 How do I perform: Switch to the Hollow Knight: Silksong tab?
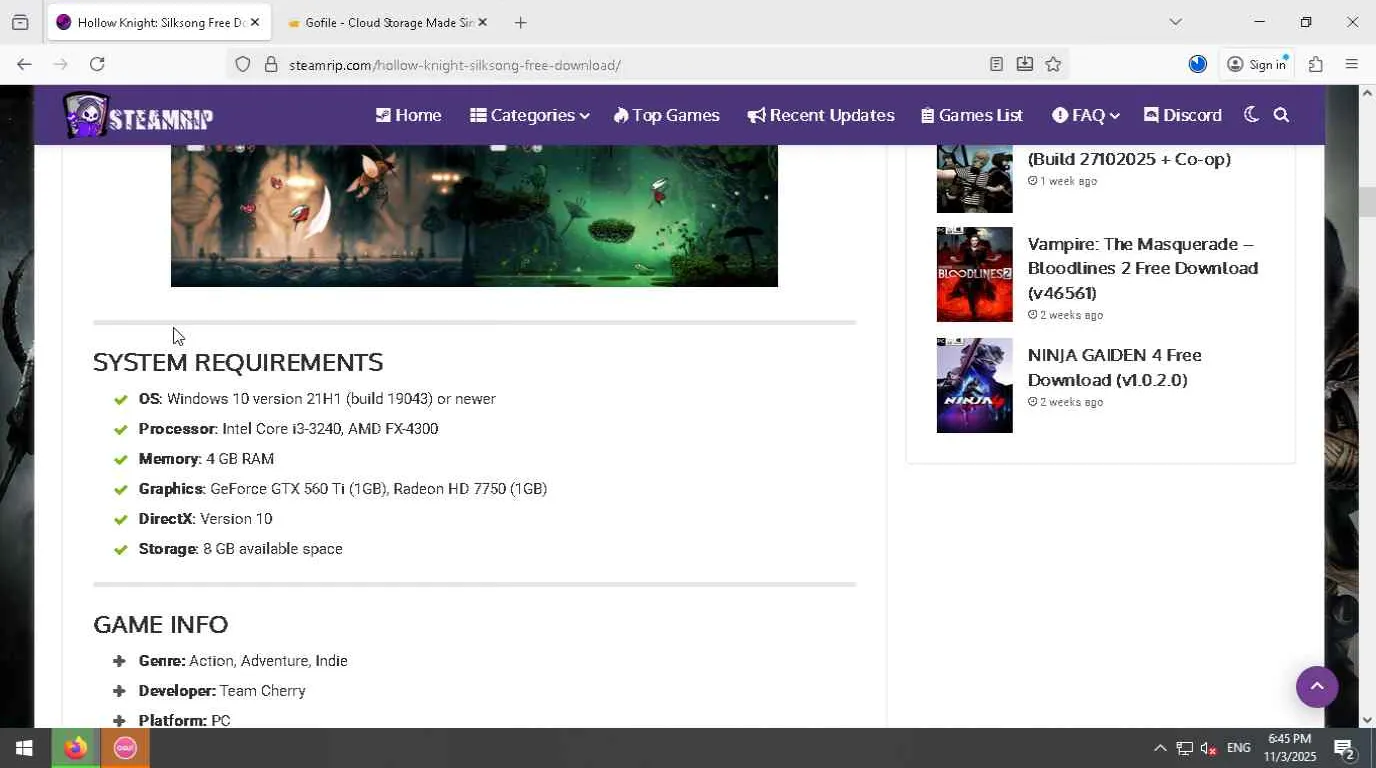point(159,22)
